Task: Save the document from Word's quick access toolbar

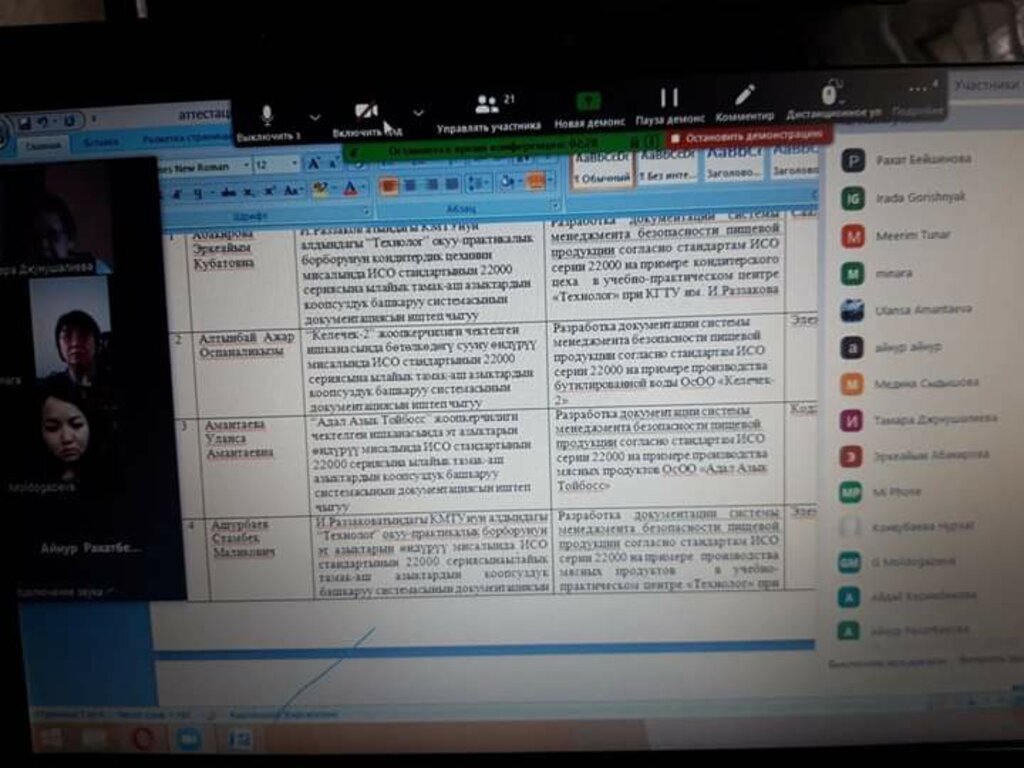Action: pos(25,122)
